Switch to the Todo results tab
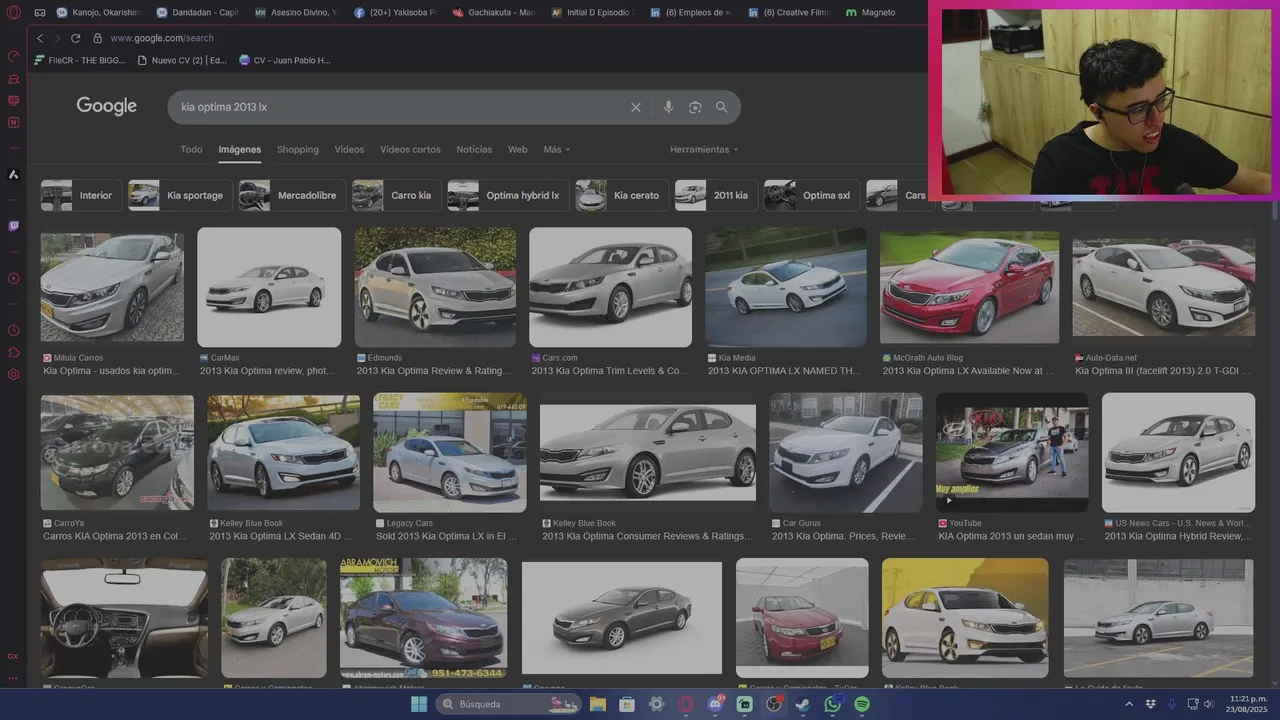Screen dimensions: 1280x720 pos(191,149)
